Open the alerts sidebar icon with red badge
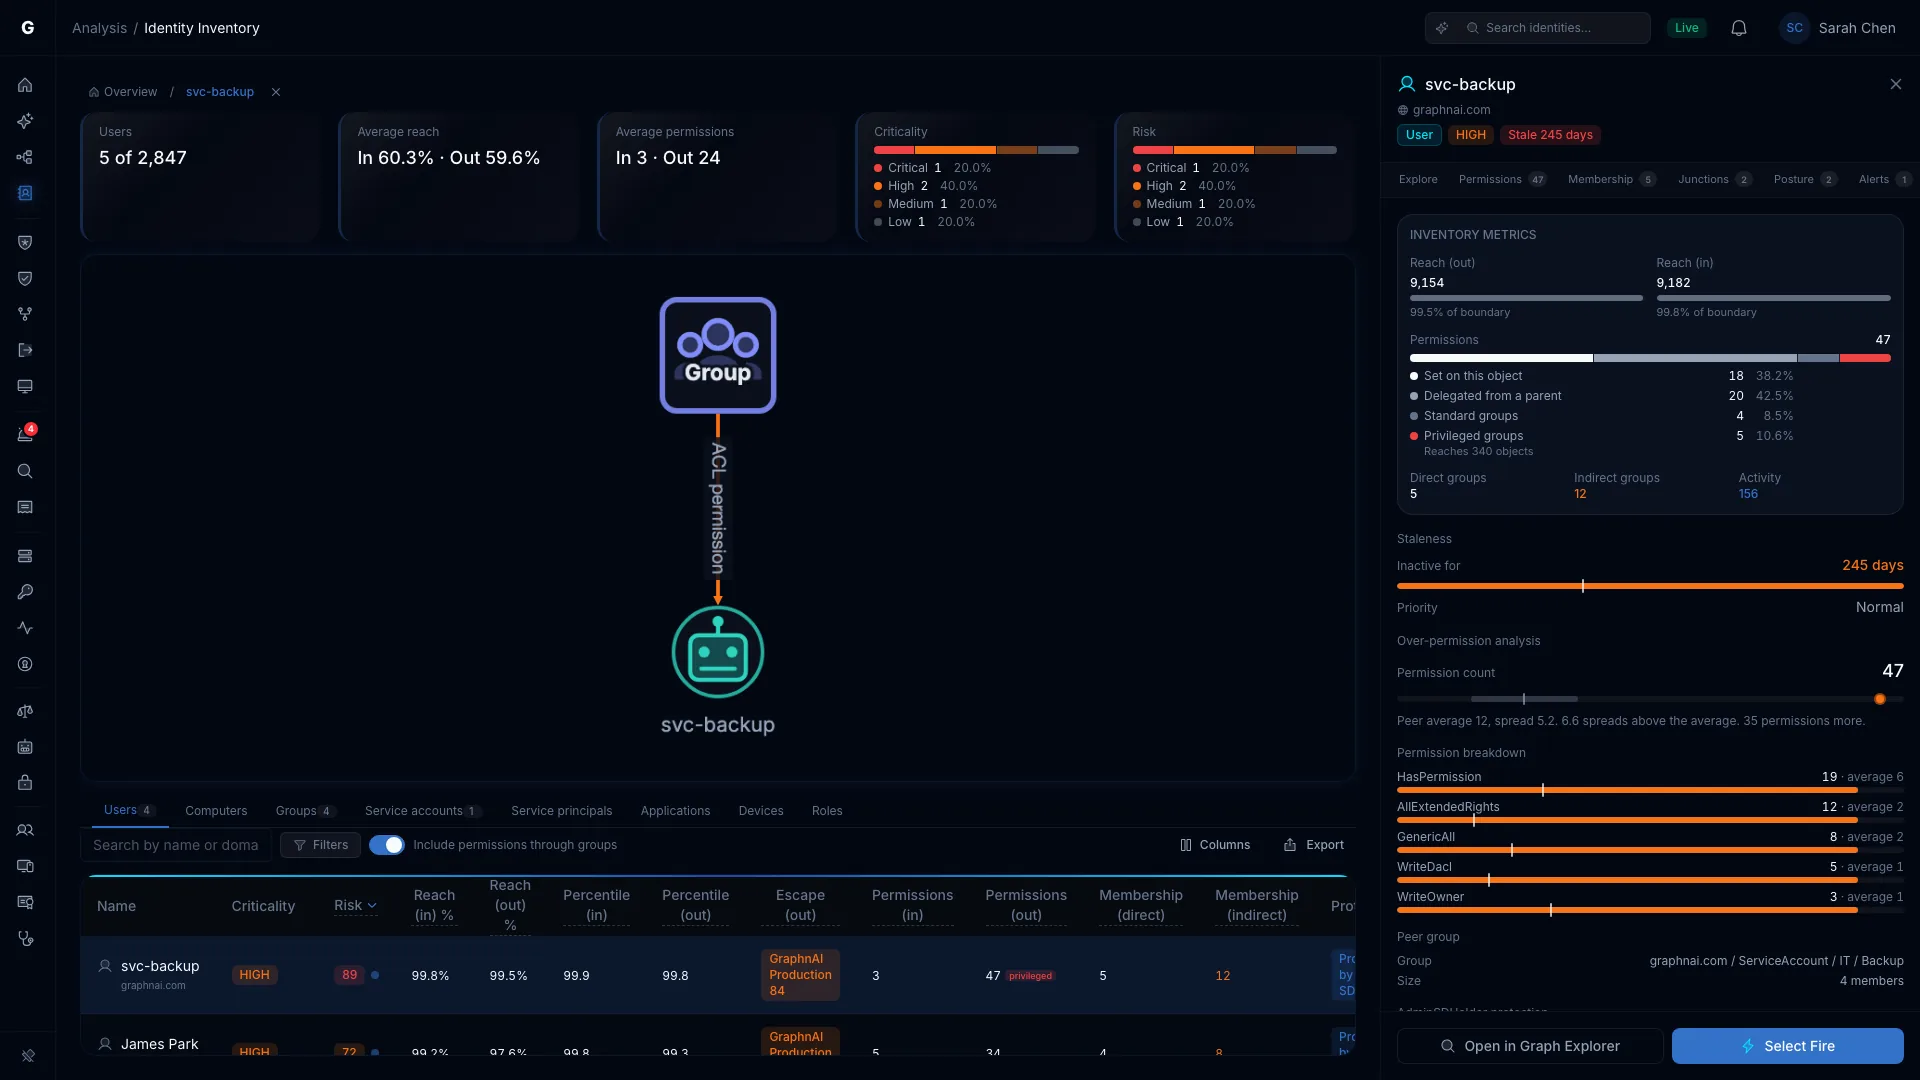 25,434
